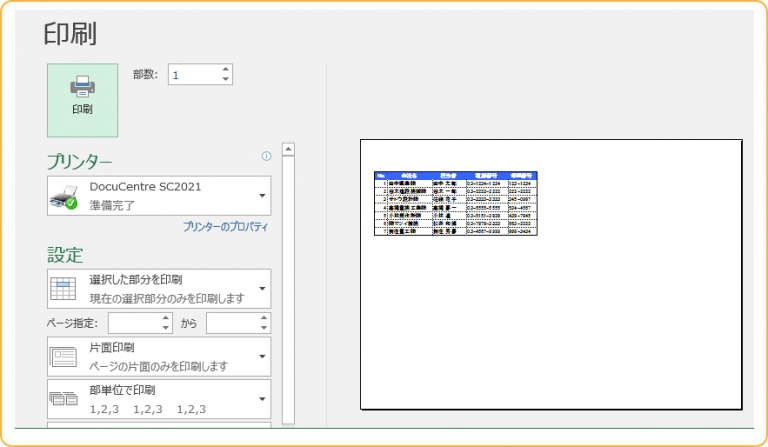The height and width of the screenshot is (447, 768).
Task: Click the large Print (印刷) button
Action: coord(82,100)
